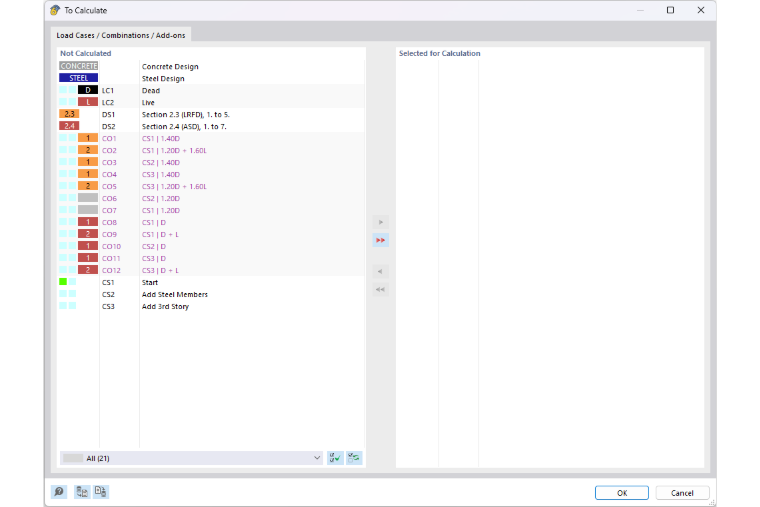The width and height of the screenshot is (760, 507).
Task: Confirm with the OK button
Action: point(622,493)
